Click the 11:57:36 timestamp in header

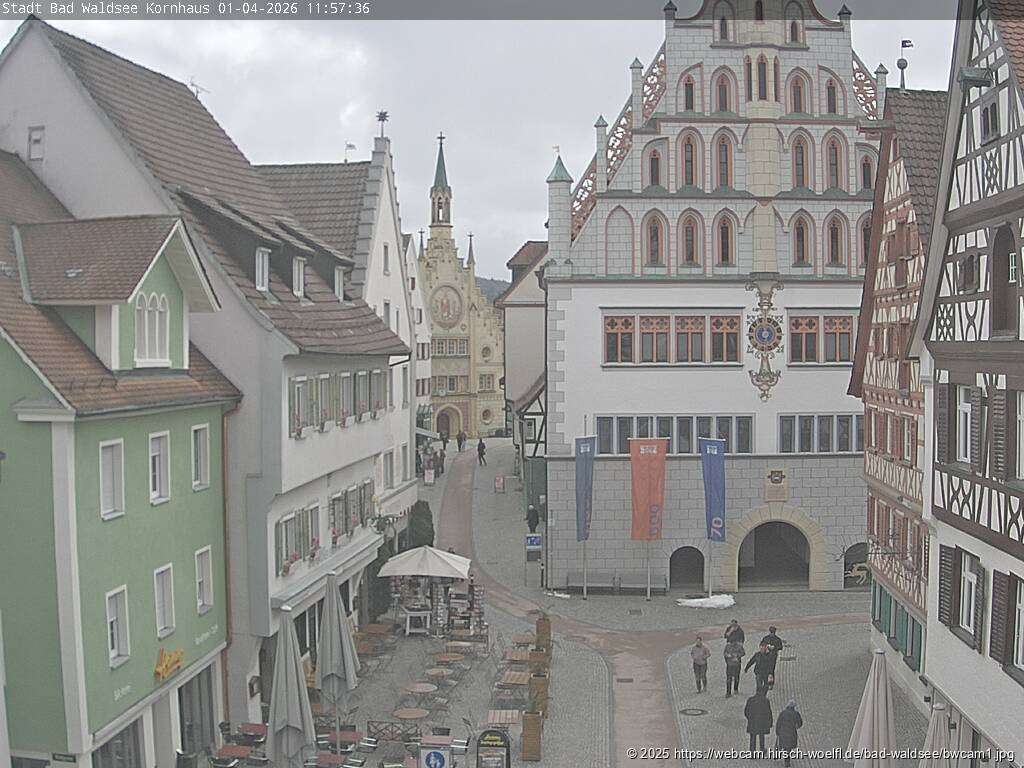[x=337, y=8]
